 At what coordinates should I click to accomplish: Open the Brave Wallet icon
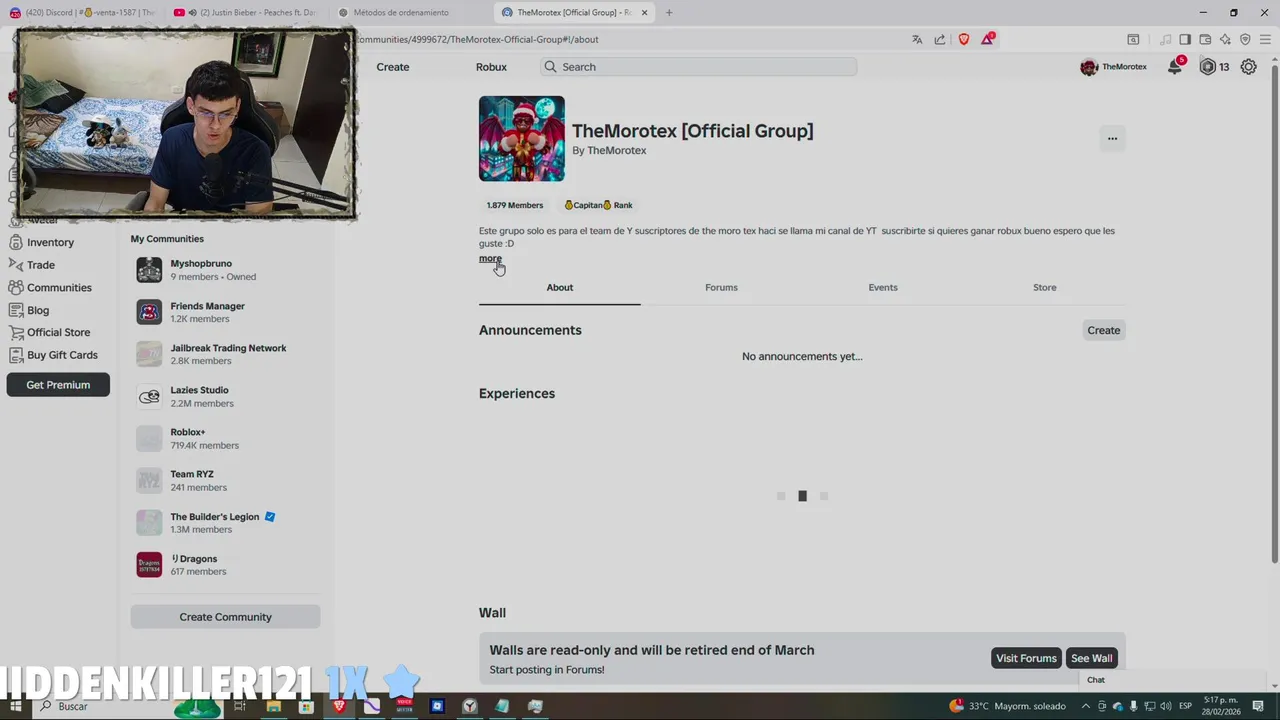pyautogui.click(x=1205, y=39)
